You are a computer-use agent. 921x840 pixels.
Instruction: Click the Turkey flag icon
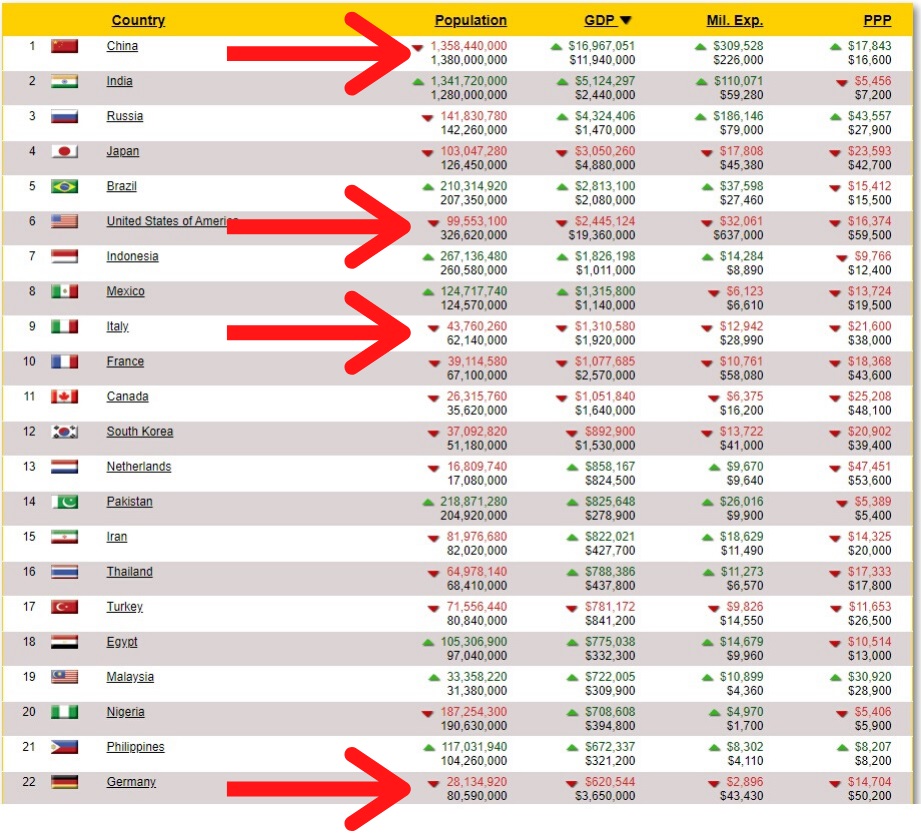point(64,607)
